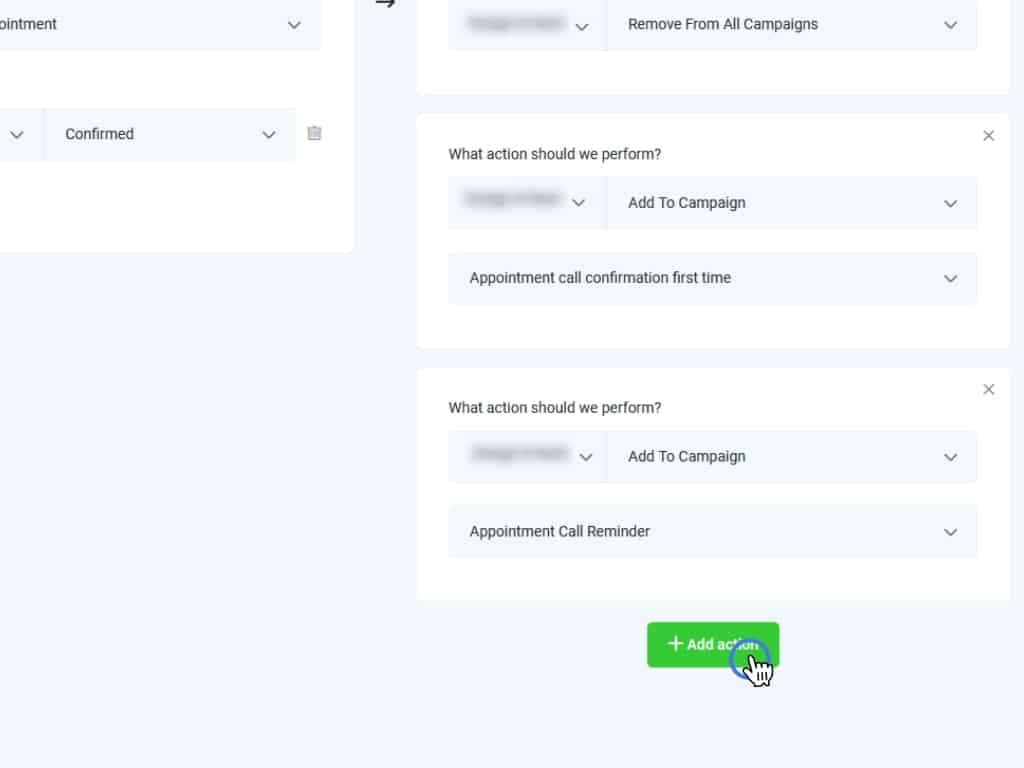The width and height of the screenshot is (1024, 768).
Task: Click the arrow icon between the panels
Action: tap(385, 3)
